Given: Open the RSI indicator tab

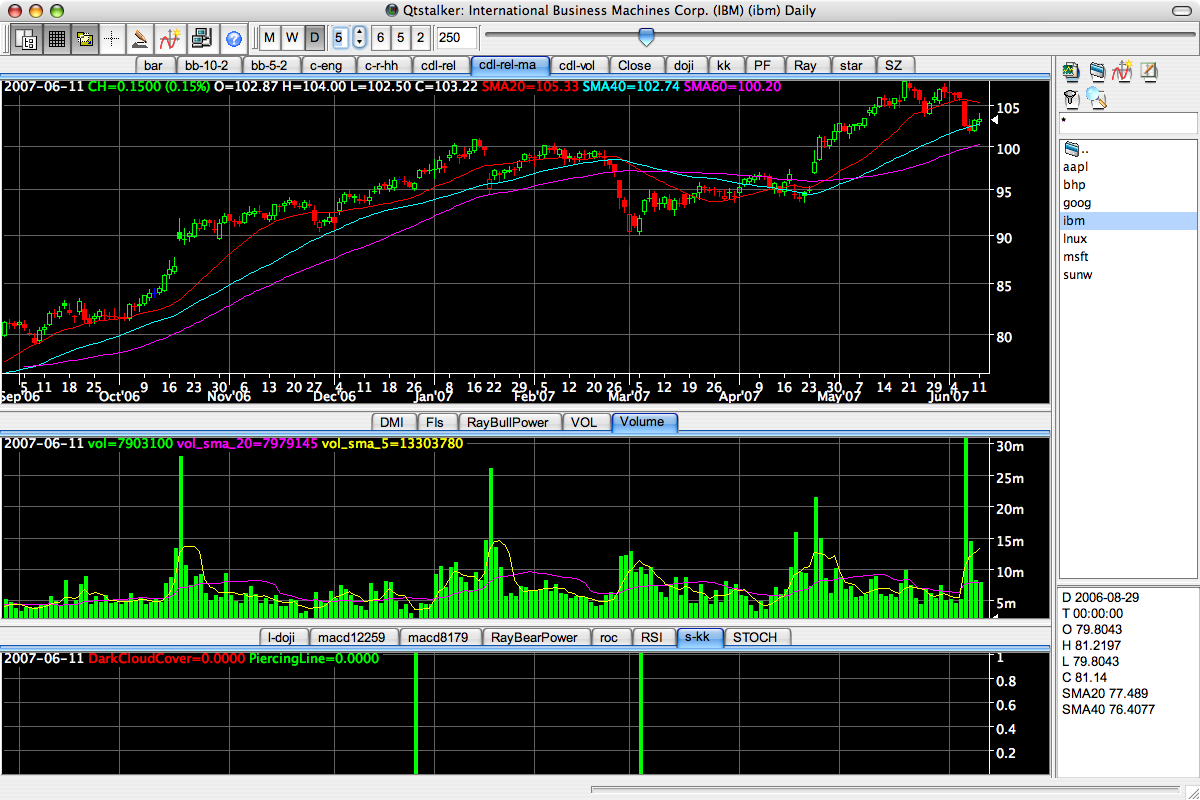Looking at the screenshot, I should click(x=651, y=637).
